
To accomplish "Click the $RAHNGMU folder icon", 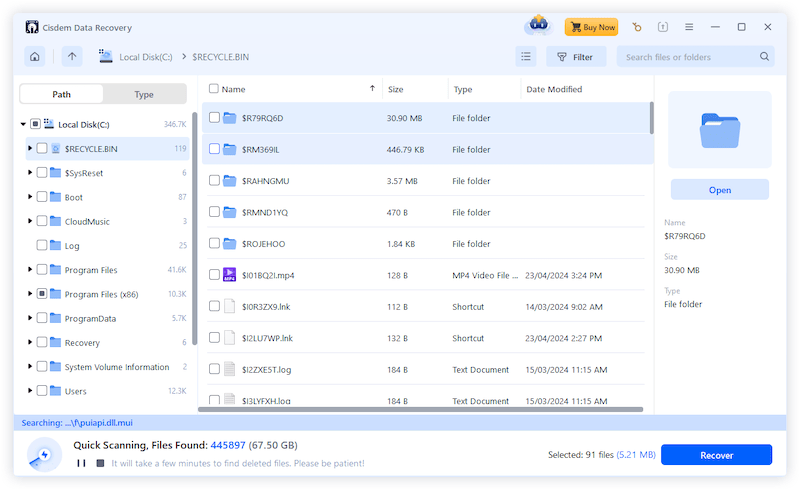I will coord(230,181).
